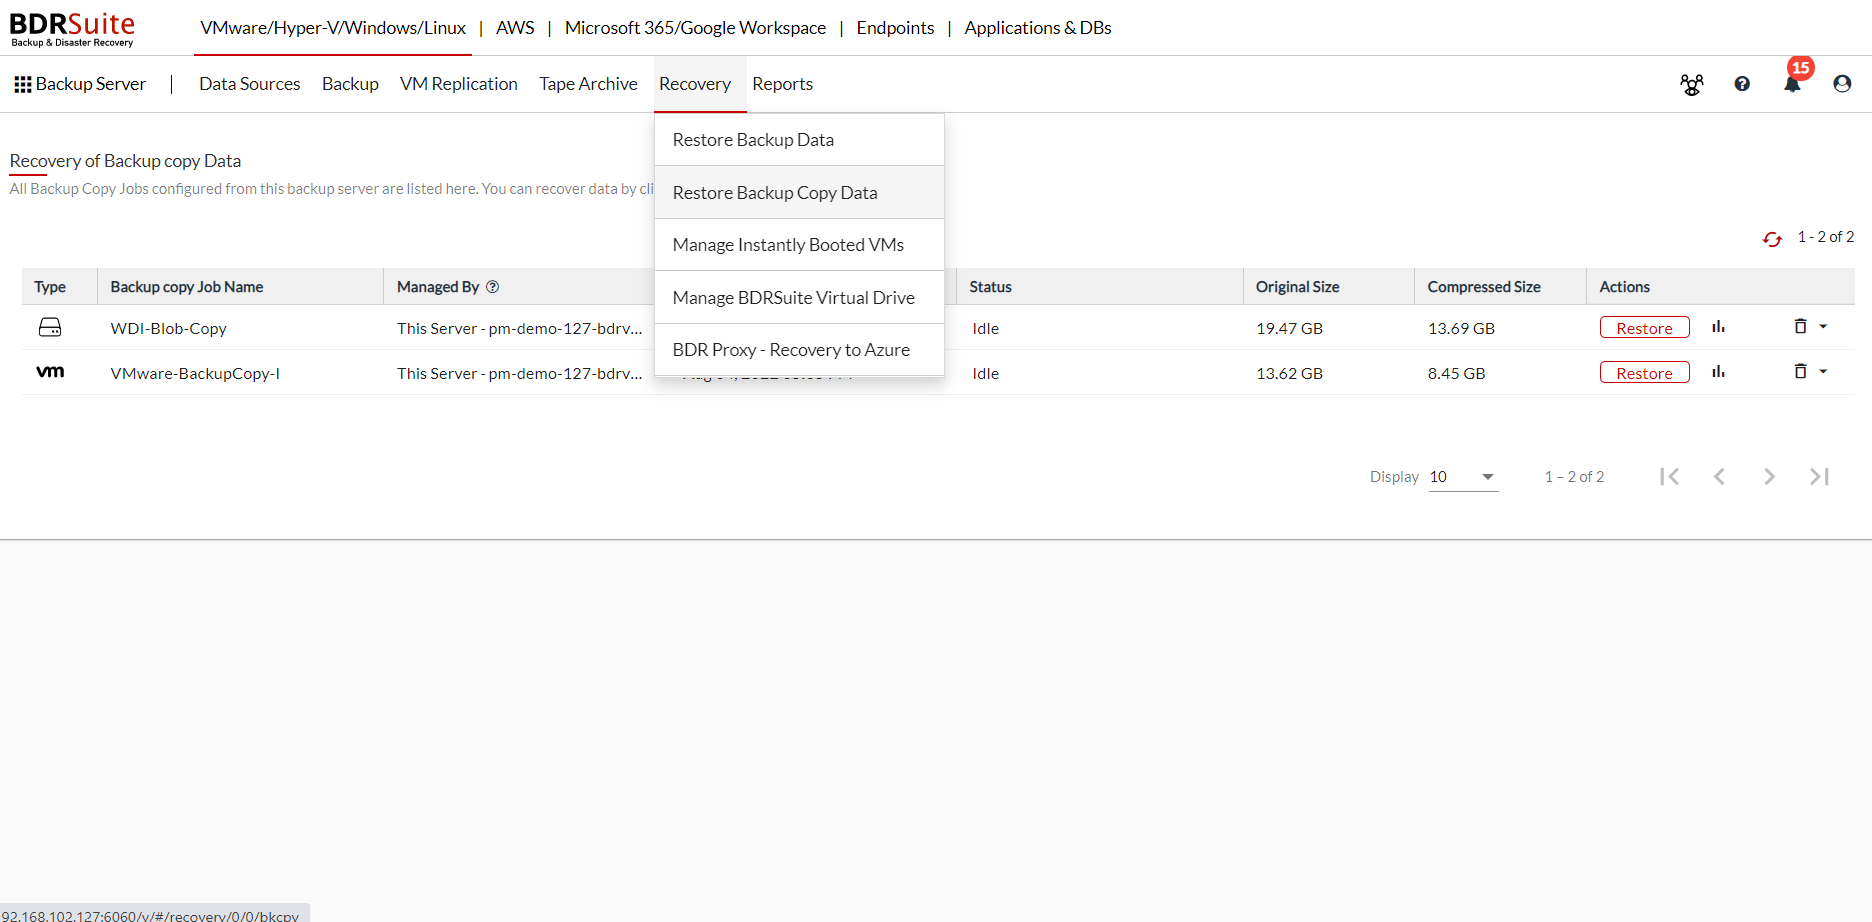
Task: Open the user account profile icon
Action: click(1842, 84)
